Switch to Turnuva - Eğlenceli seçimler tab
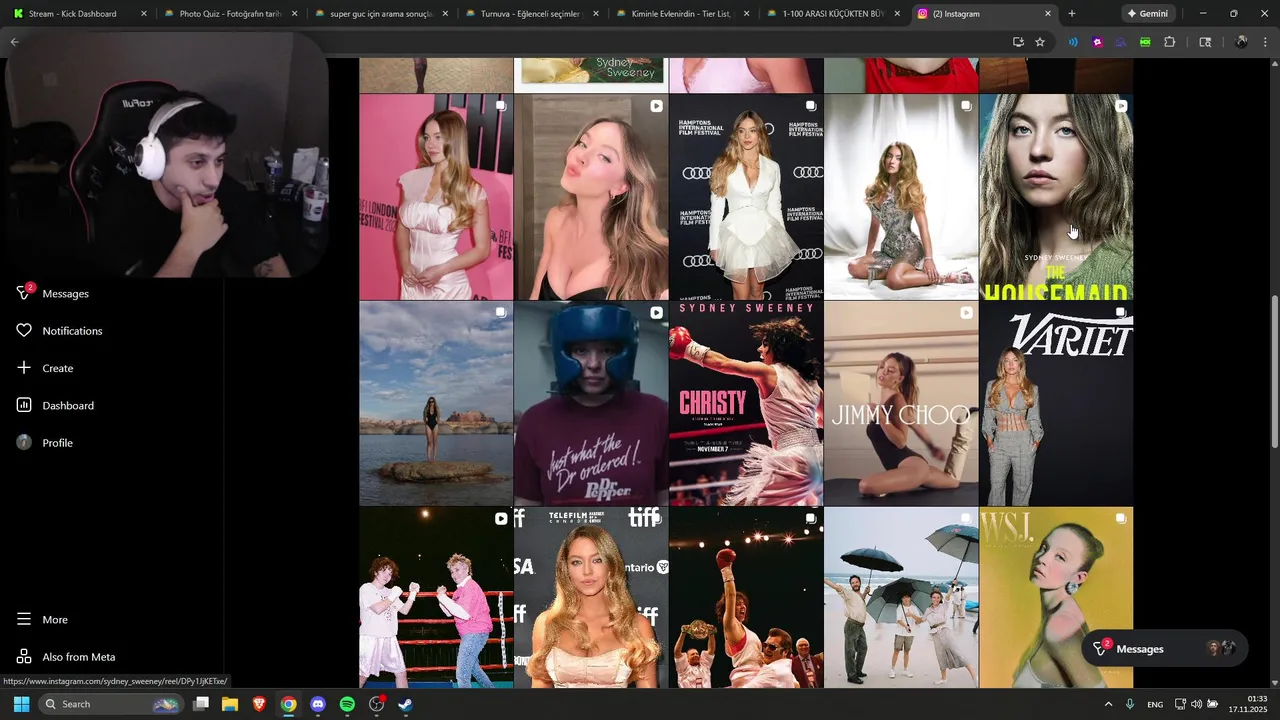The height and width of the screenshot is (720, 1280). (x=530, y=14)
